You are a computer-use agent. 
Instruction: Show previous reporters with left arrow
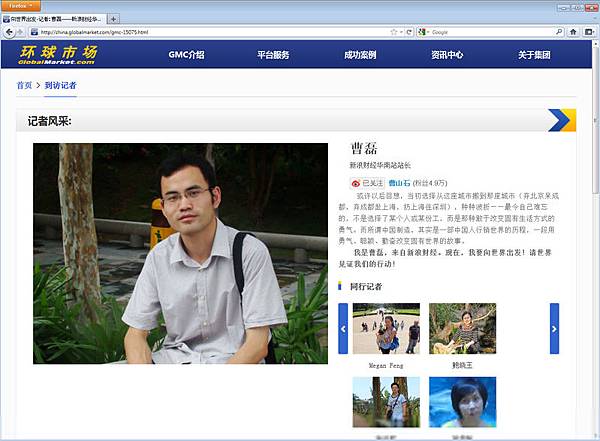point(343,328)
